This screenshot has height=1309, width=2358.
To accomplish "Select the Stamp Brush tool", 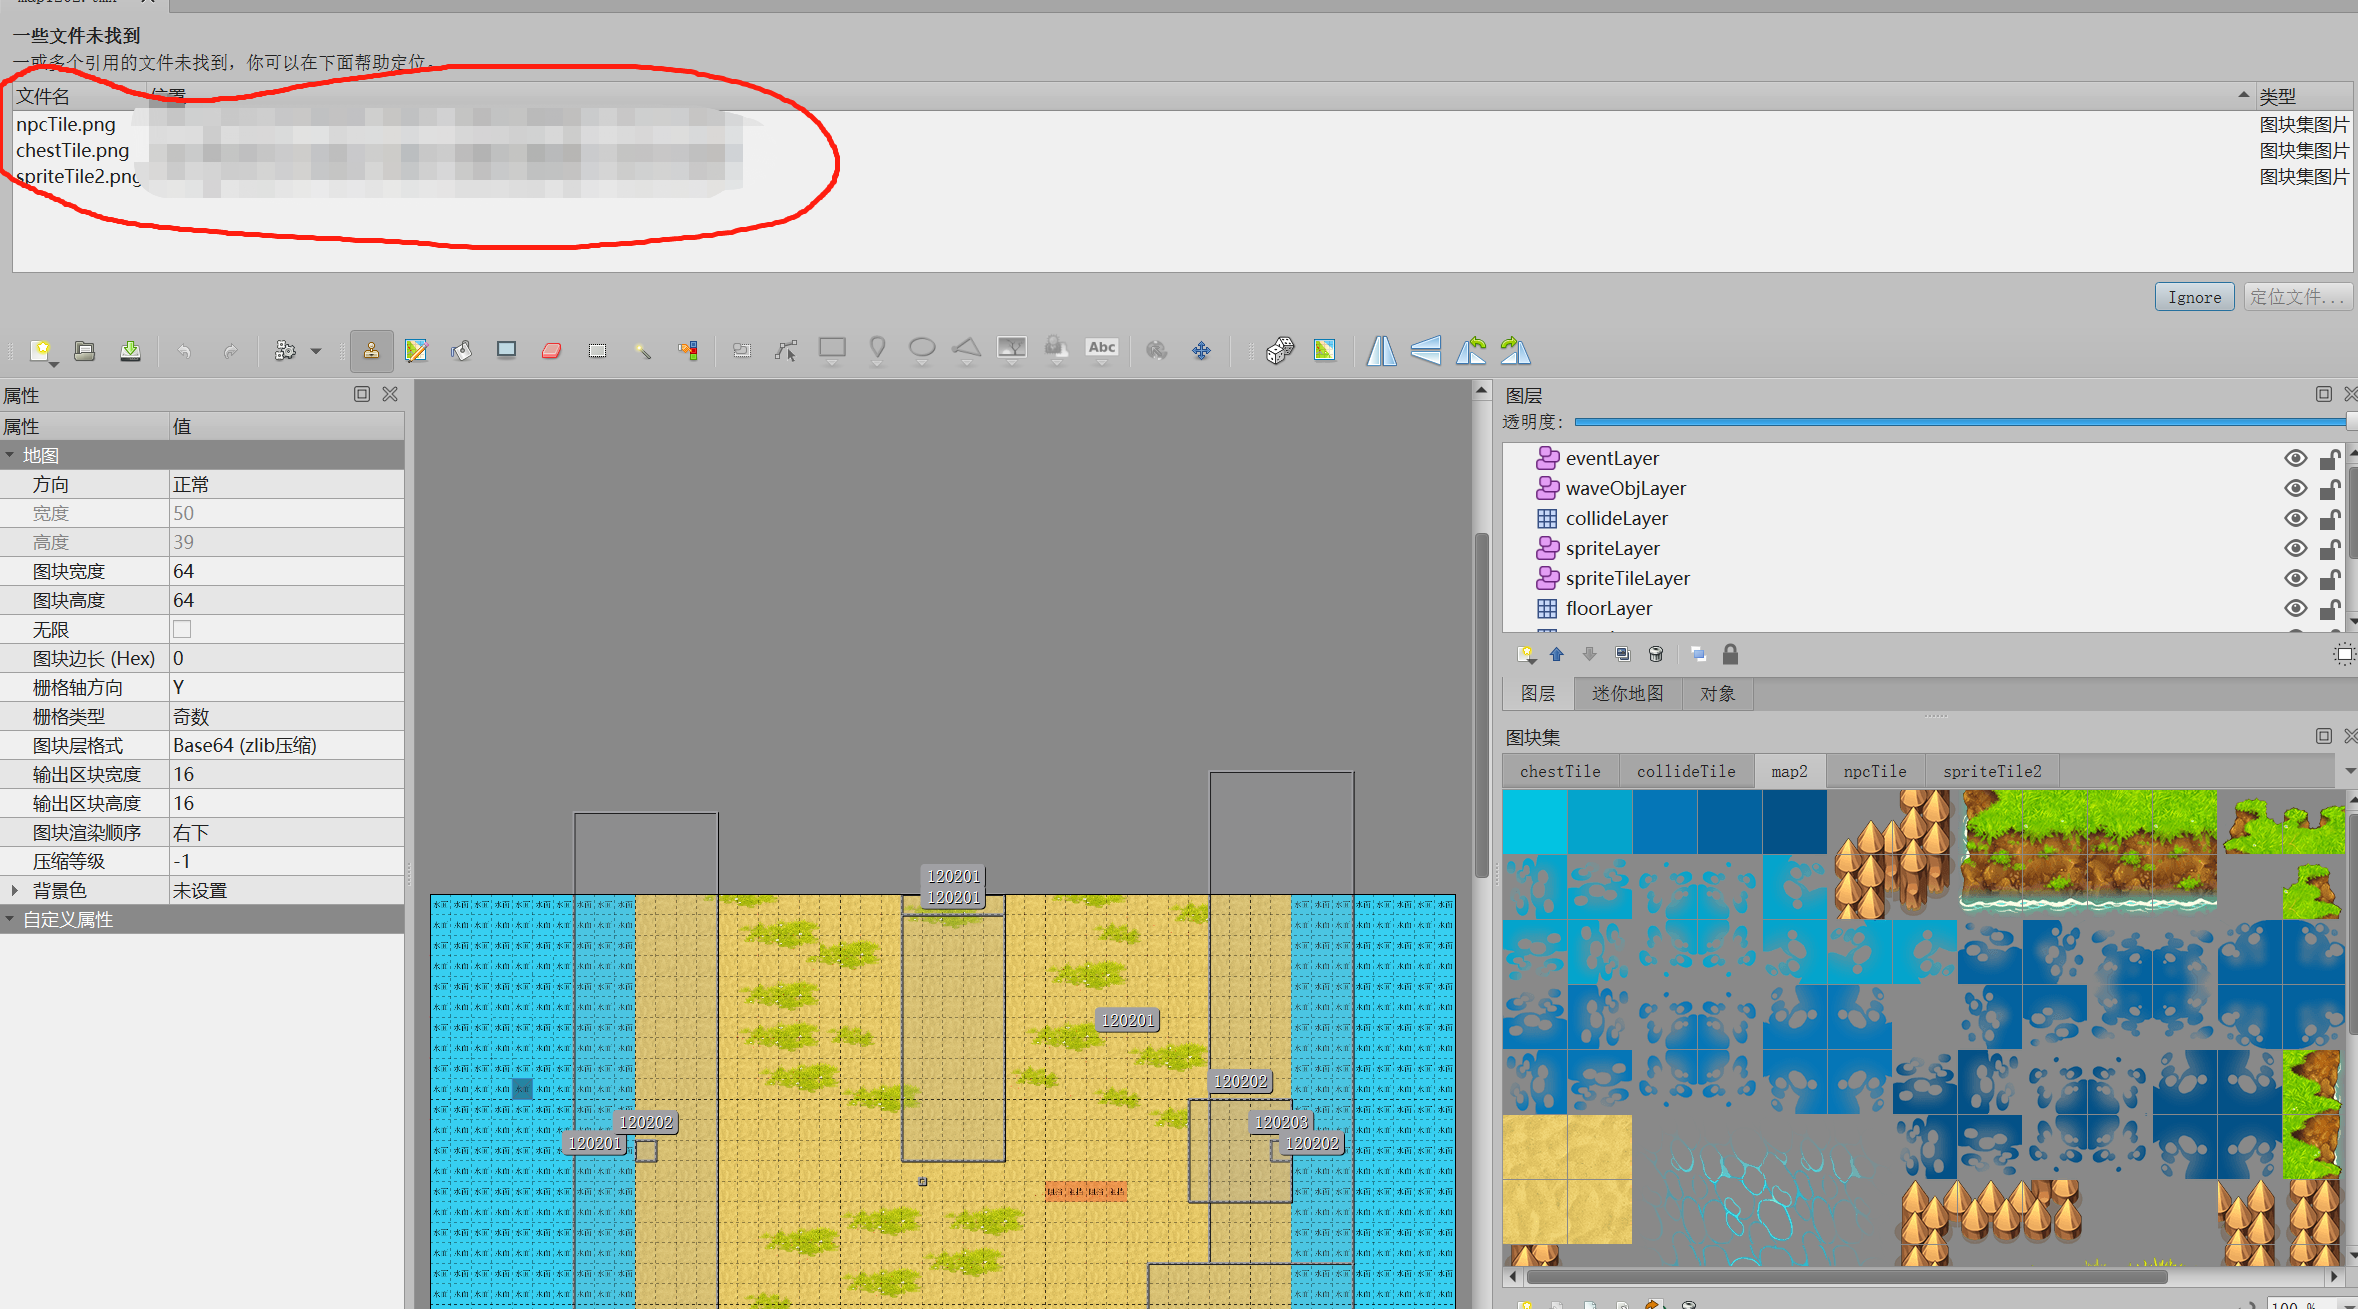I will click(371, 351).
